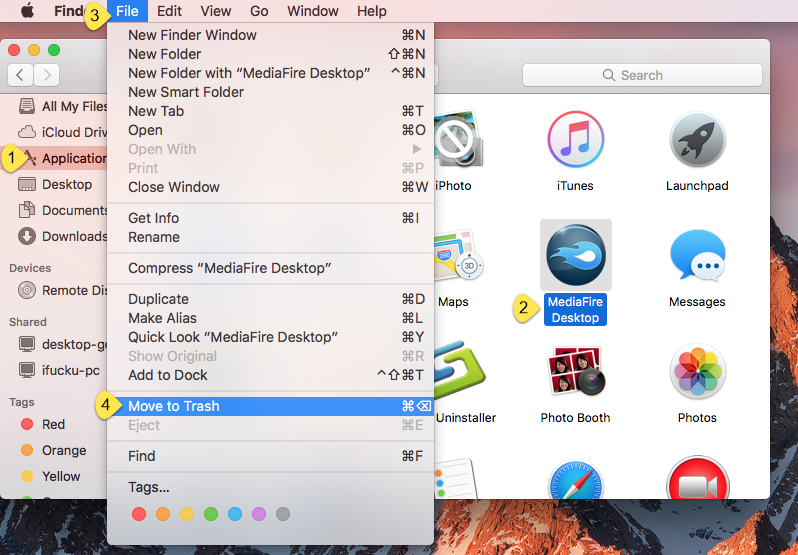Choose Move to Trash menu item
Image resolution: width=798 pixels, height=555 pixels.
[x=270, y=406]
